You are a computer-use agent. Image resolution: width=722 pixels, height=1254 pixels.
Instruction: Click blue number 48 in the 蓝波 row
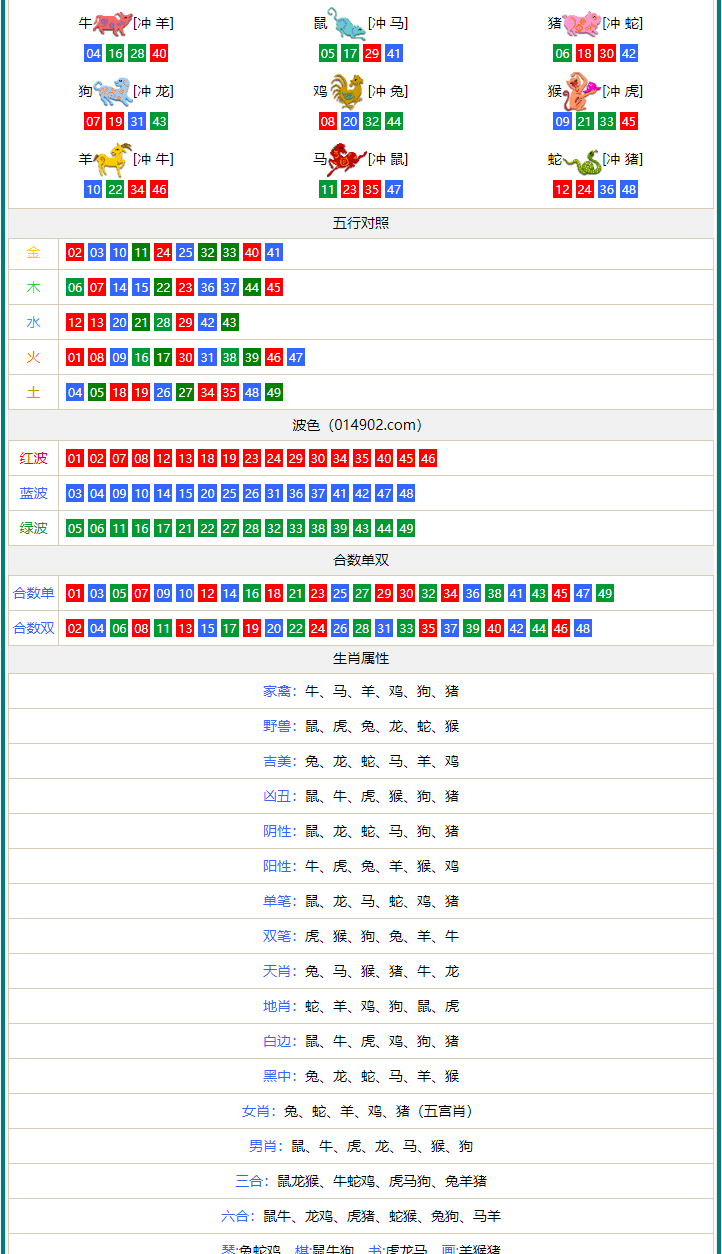[x=405, y=493]
